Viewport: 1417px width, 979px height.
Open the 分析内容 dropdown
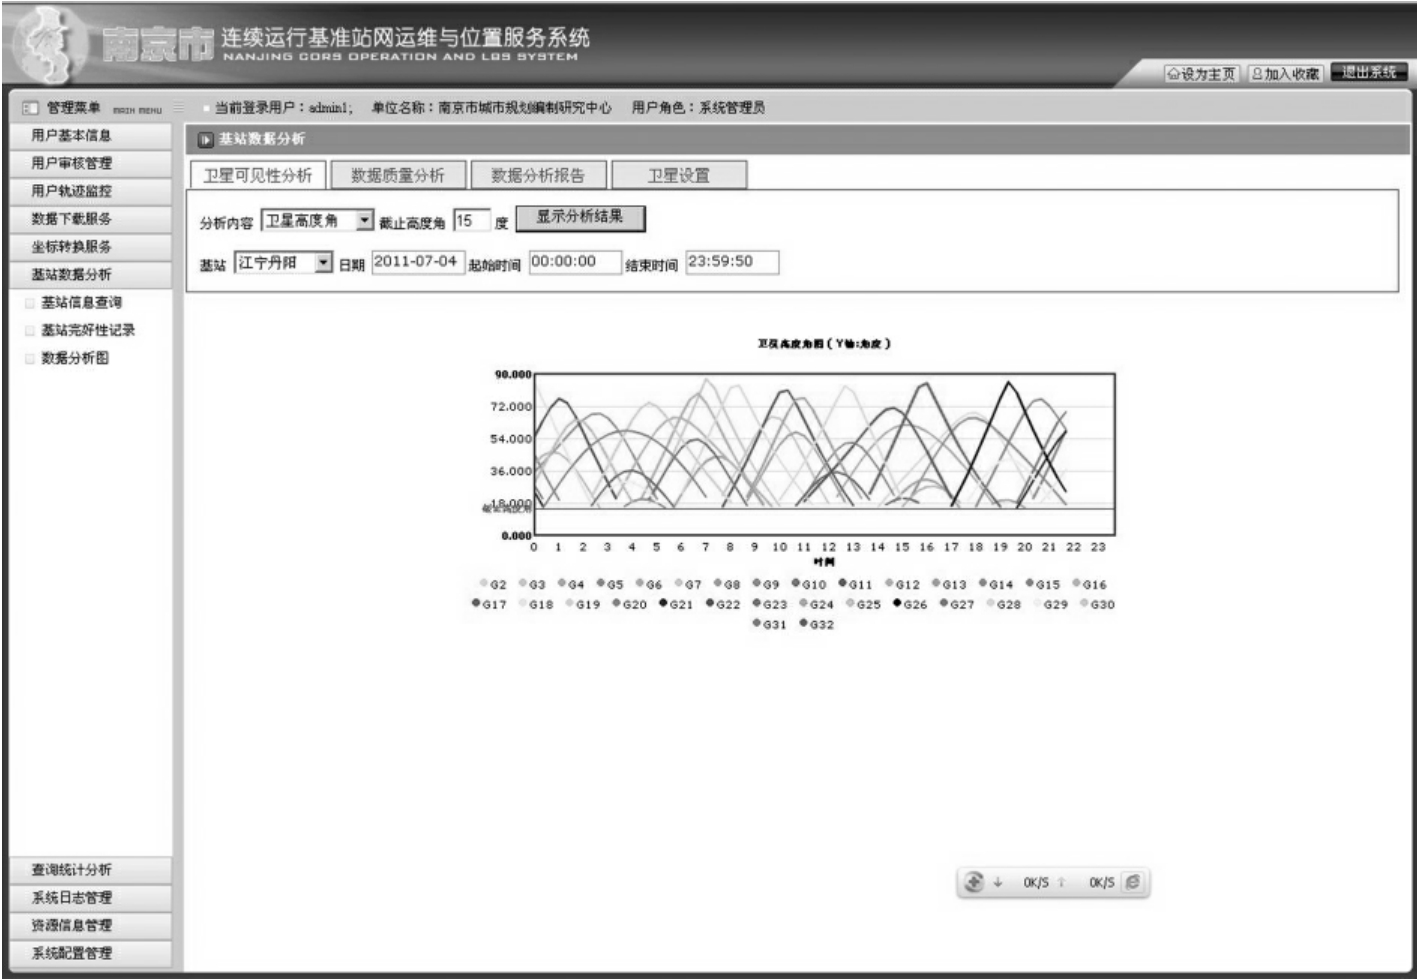pyautogui.click(x=365, y=221)
